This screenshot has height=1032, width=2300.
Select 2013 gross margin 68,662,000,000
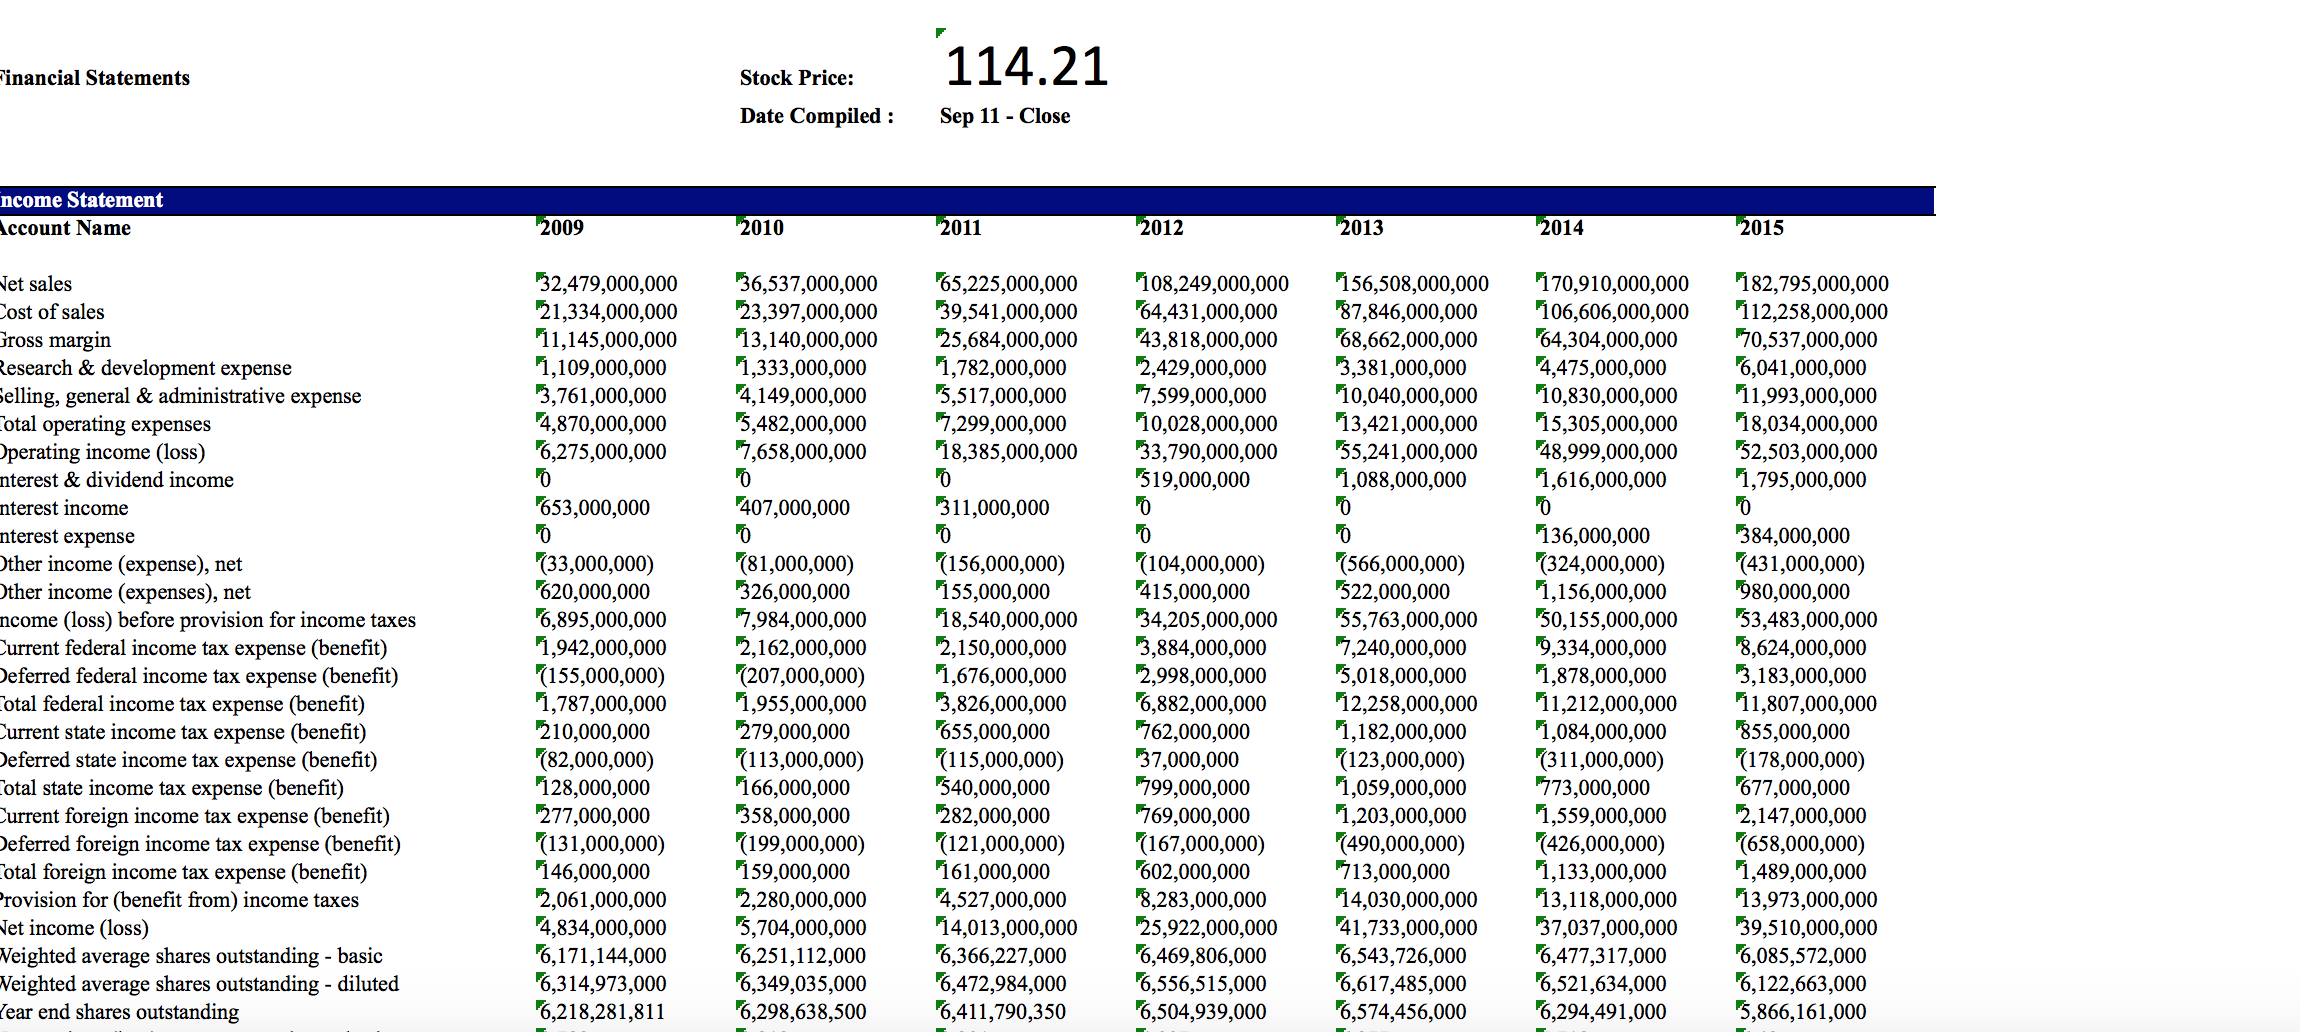1408,340
